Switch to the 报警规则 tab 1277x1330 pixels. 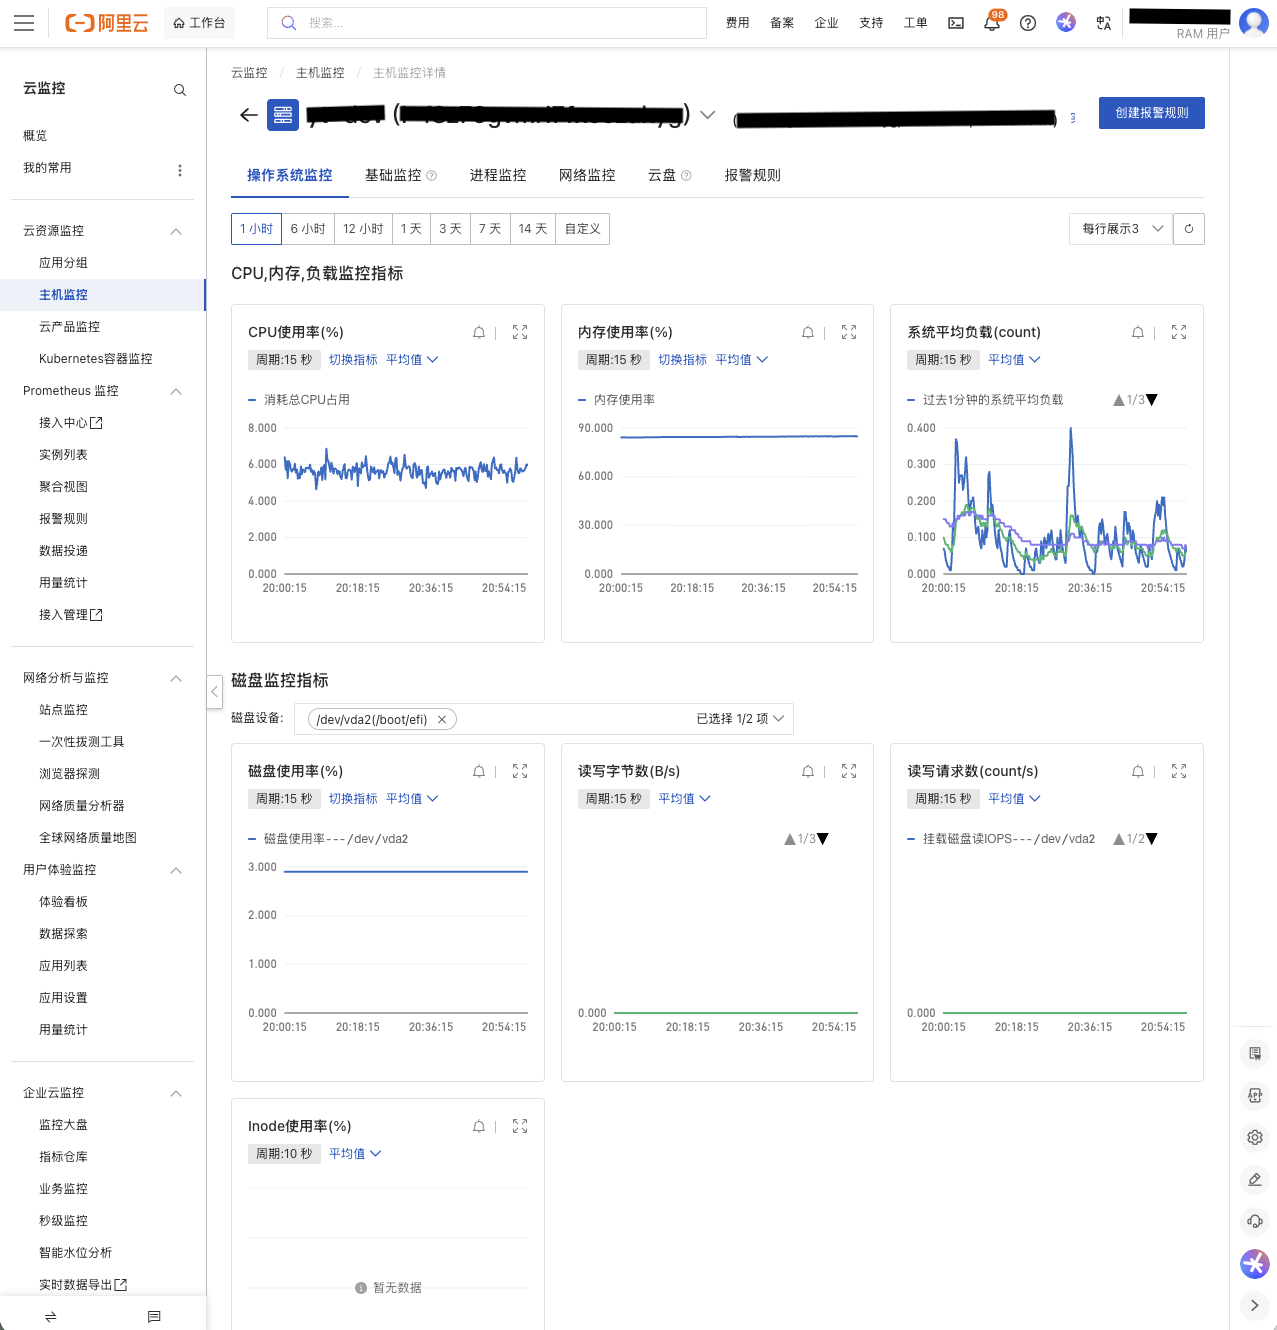point(752,175)
